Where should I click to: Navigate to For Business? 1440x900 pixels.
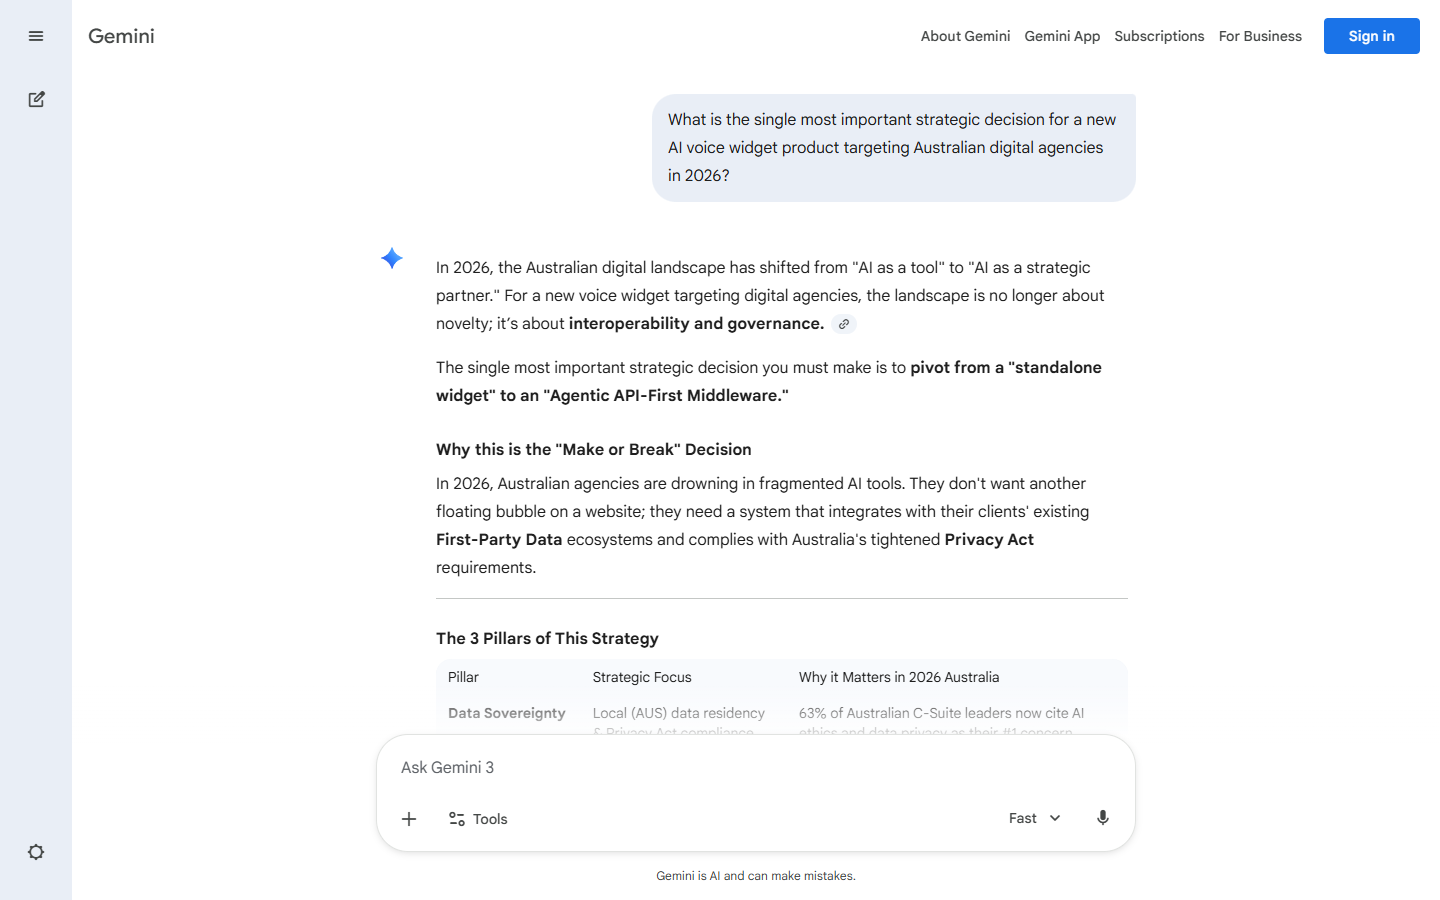[x=1260, y=36]
